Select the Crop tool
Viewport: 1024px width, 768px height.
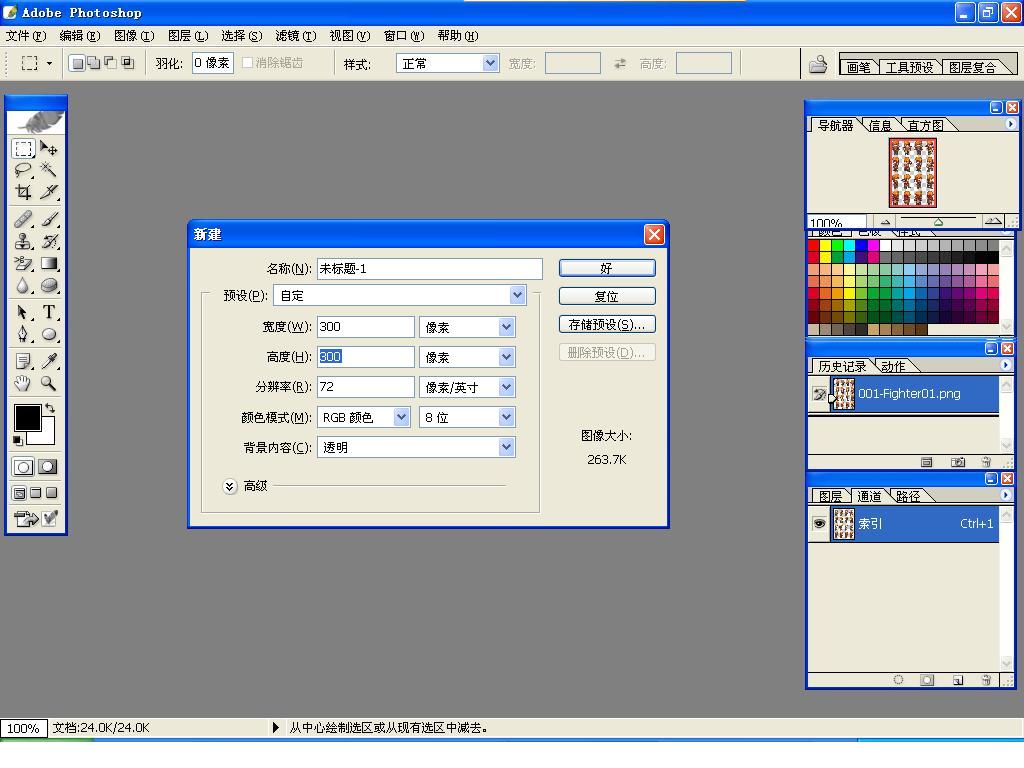(x=24, y=192)
